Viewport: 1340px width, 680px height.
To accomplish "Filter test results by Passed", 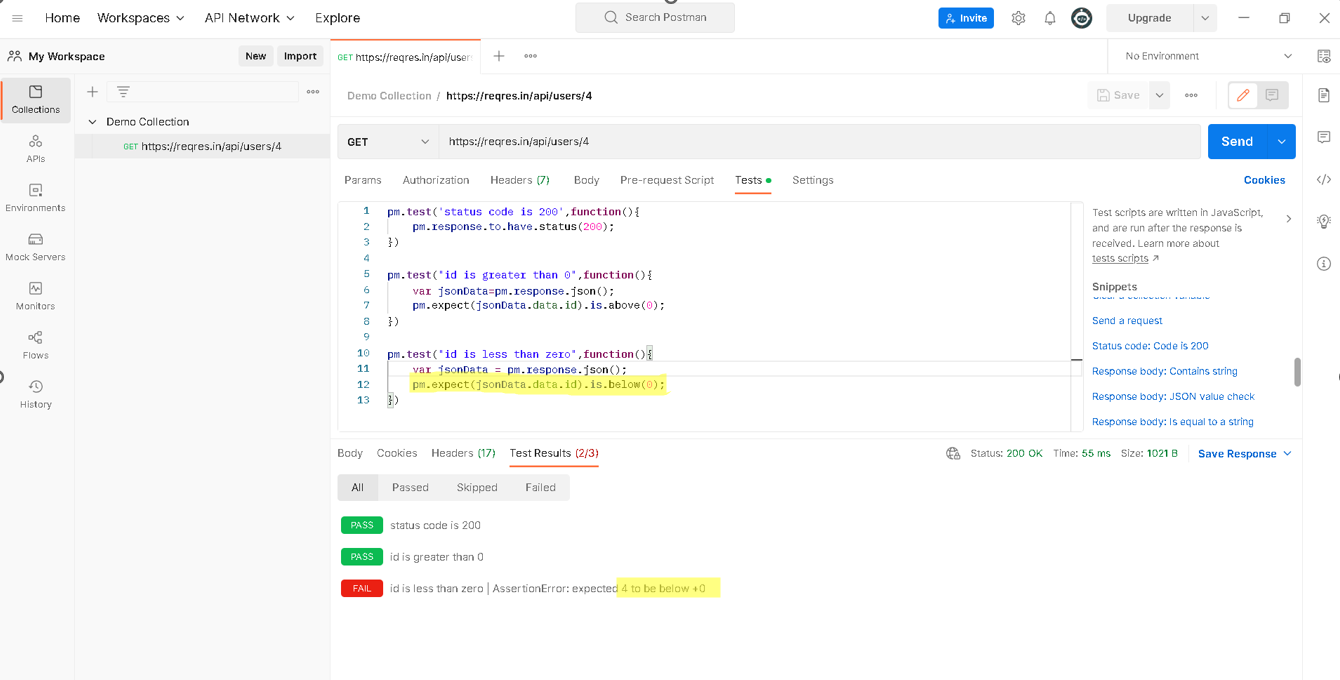I will pyautogui.click(x=410, y=488).
